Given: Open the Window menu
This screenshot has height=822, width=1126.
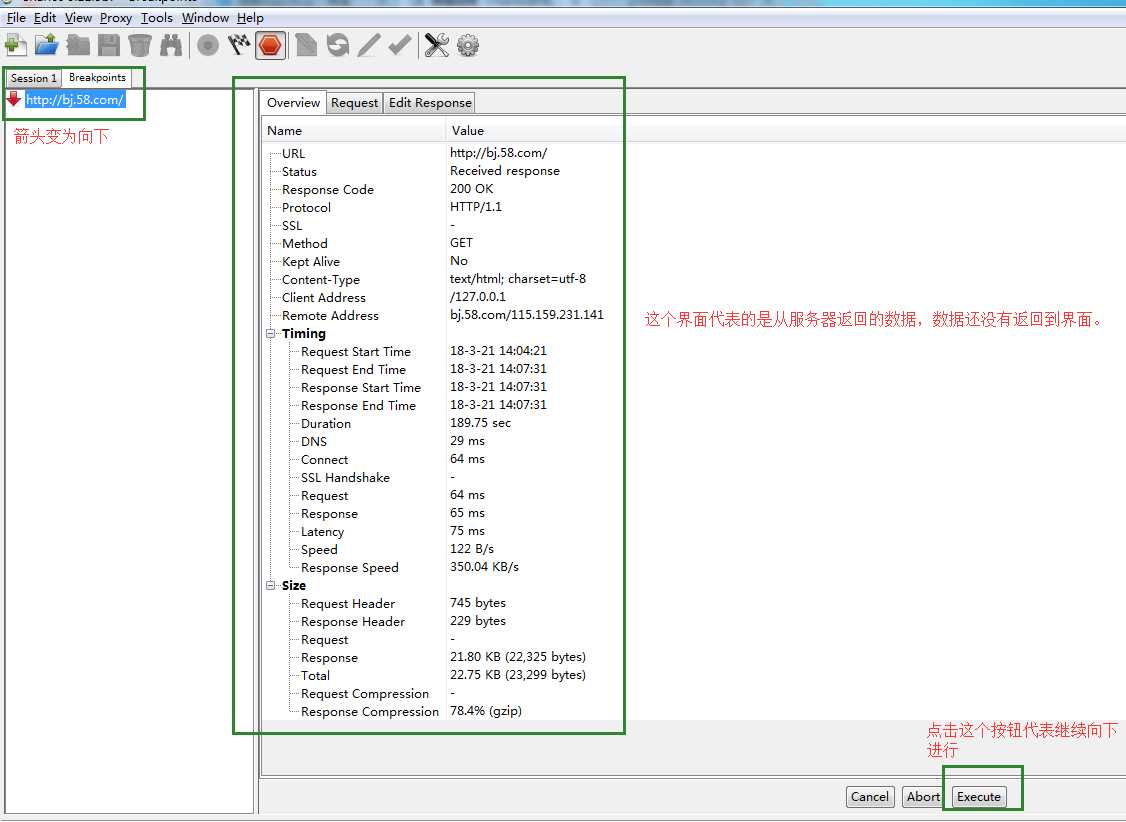Looking at the screenshot, I should [205, 18].
